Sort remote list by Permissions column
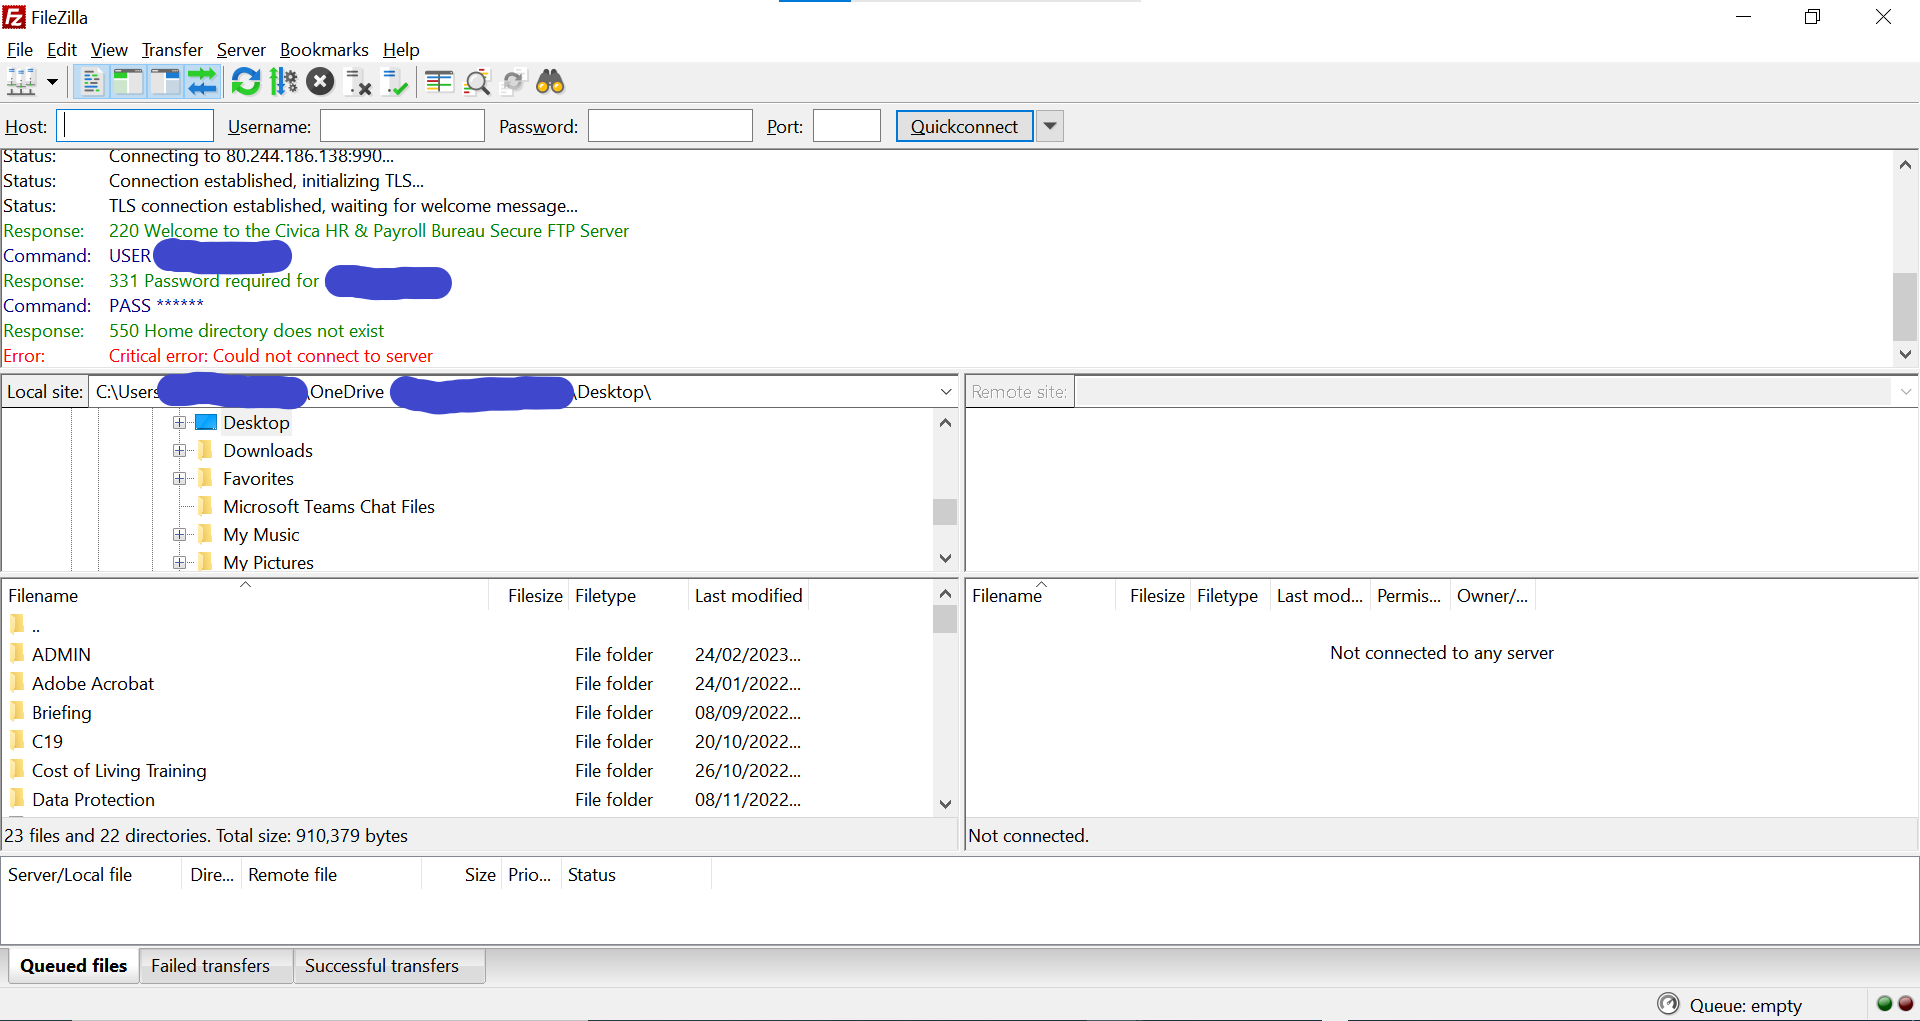 (x=1409, y=596)
